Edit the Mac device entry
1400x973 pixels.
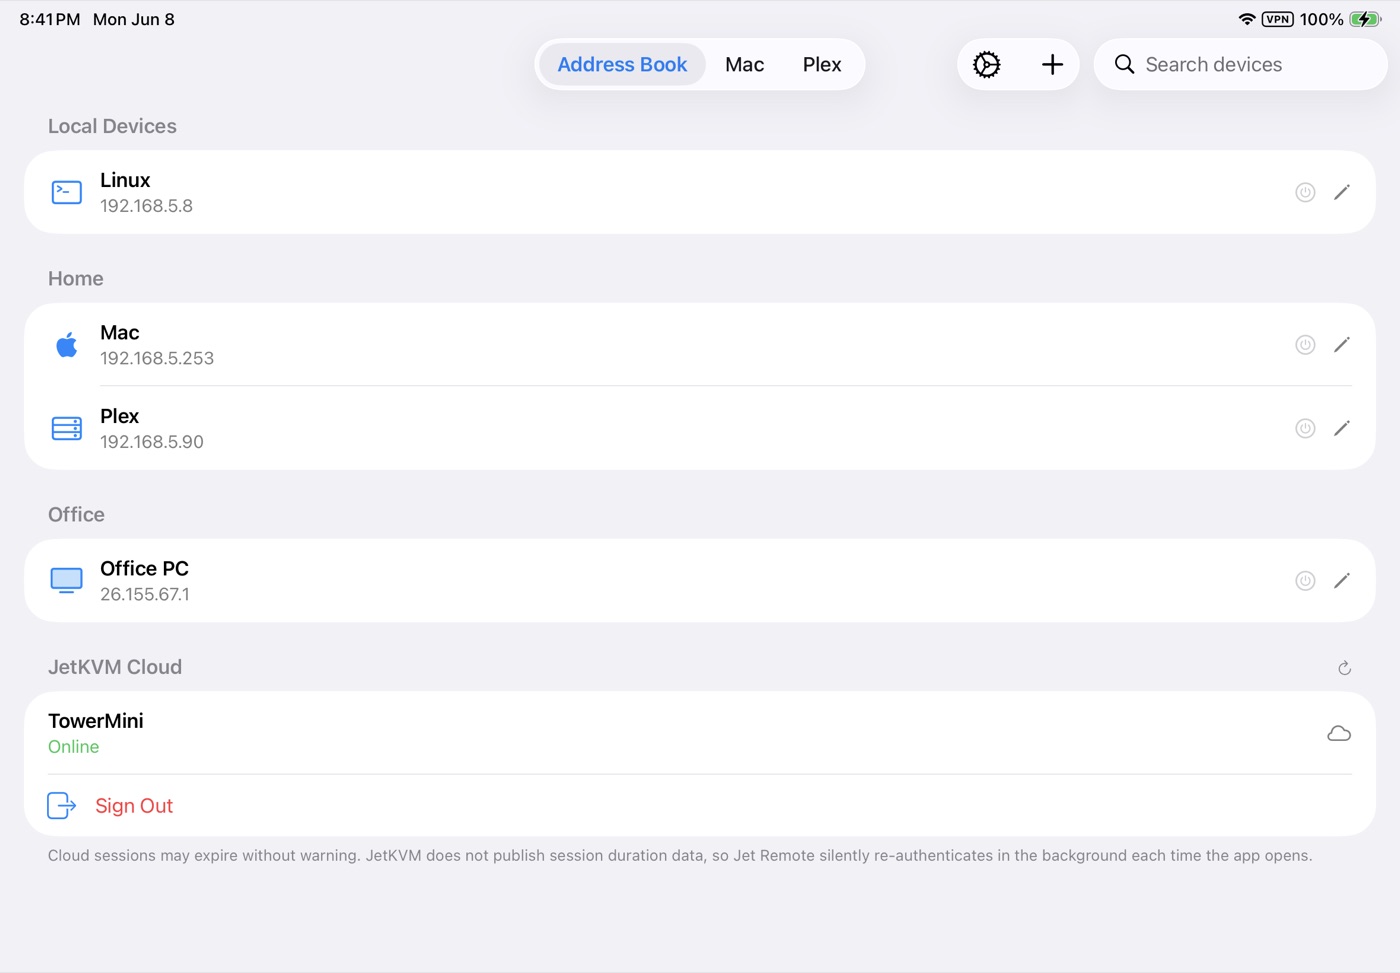[1342, 344]
